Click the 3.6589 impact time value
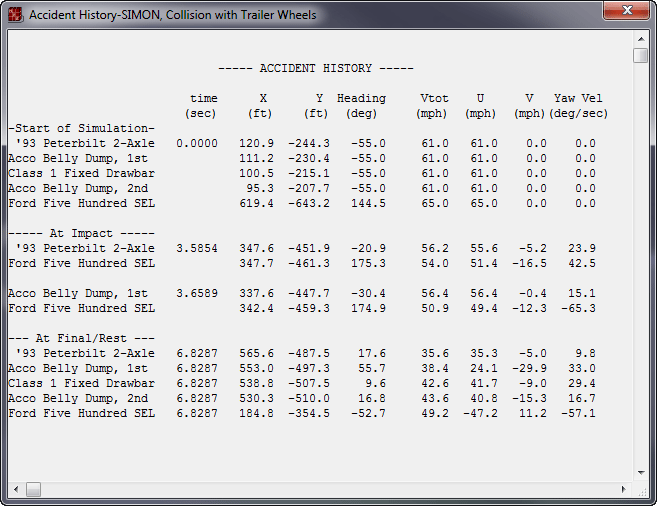 (x=197, y=294)
